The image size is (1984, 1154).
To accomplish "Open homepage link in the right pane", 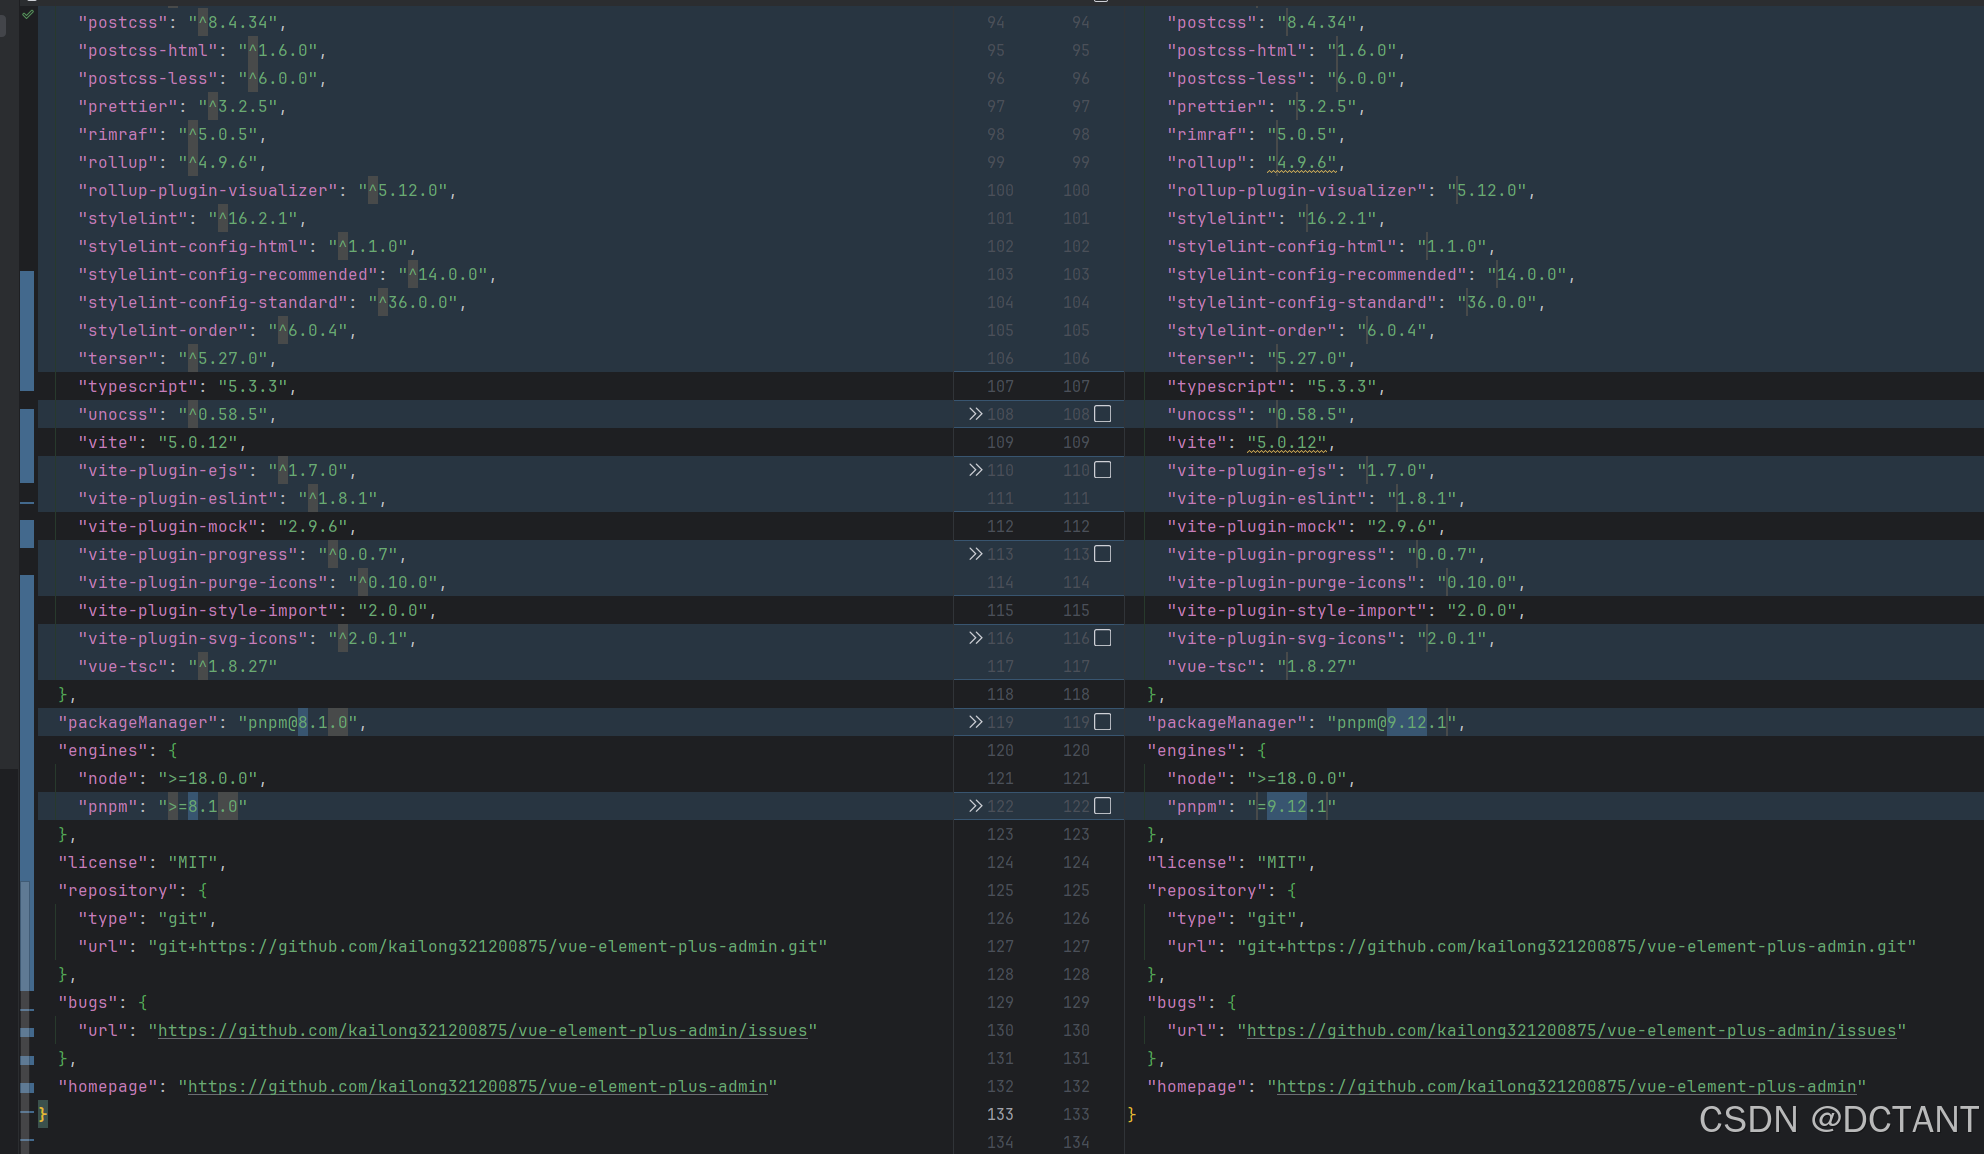I will [x=1566, y=1087].
